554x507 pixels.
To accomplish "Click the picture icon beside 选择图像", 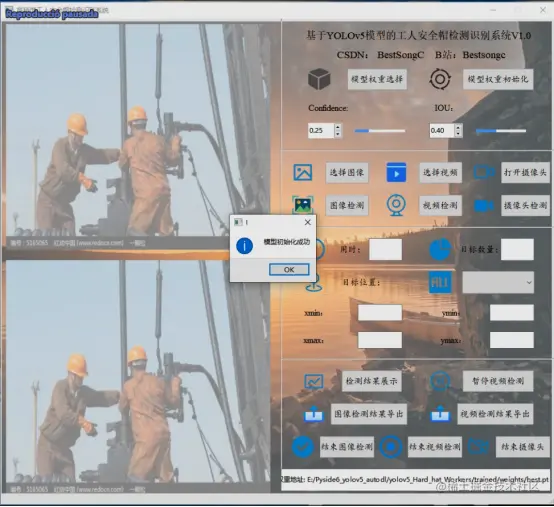I will [x=303, y=172].
